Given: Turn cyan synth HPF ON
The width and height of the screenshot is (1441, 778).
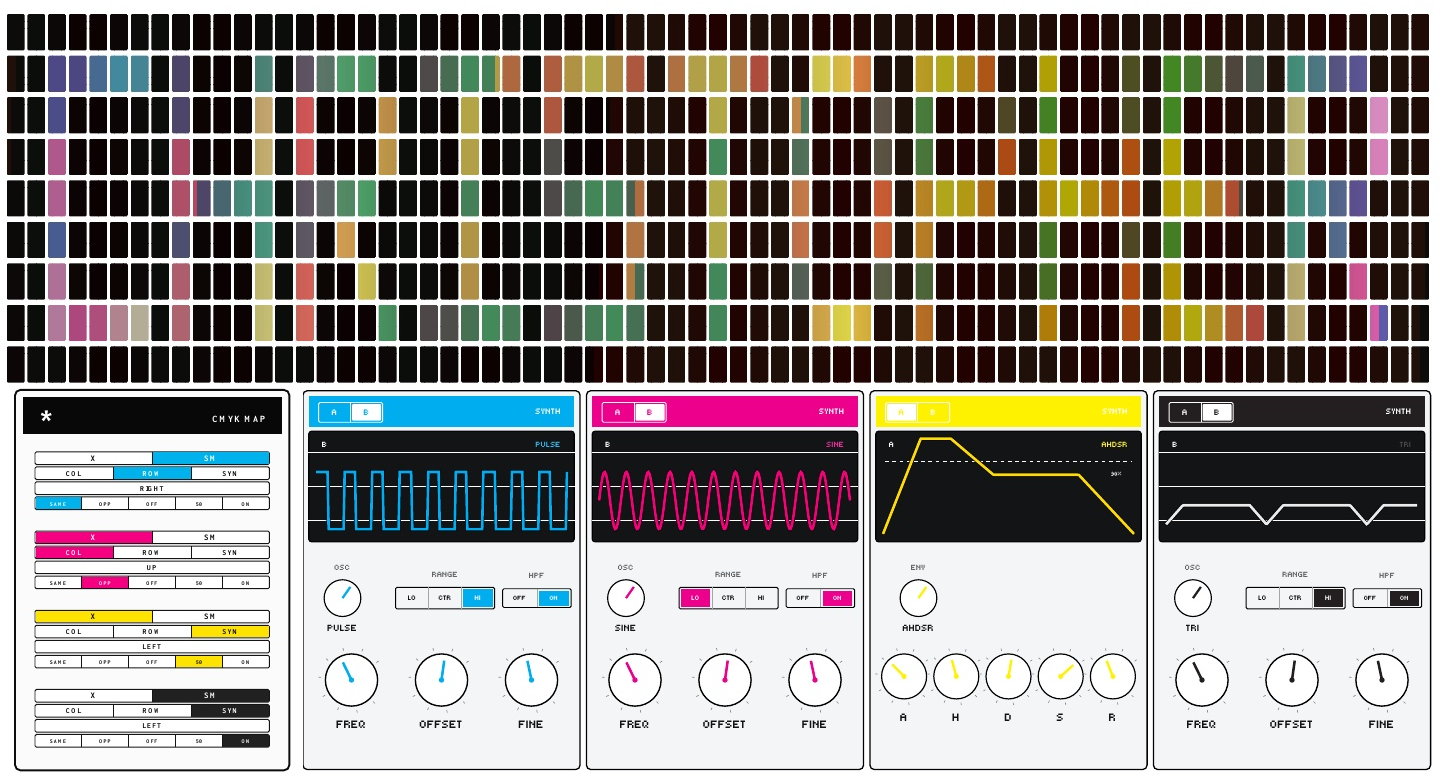Looking at the screenshot, I should (x=554, y=598).
